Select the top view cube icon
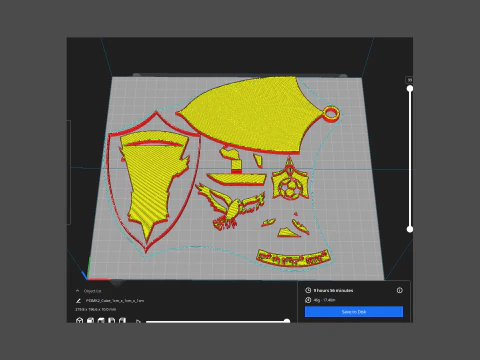 click(x=101, y=320)
